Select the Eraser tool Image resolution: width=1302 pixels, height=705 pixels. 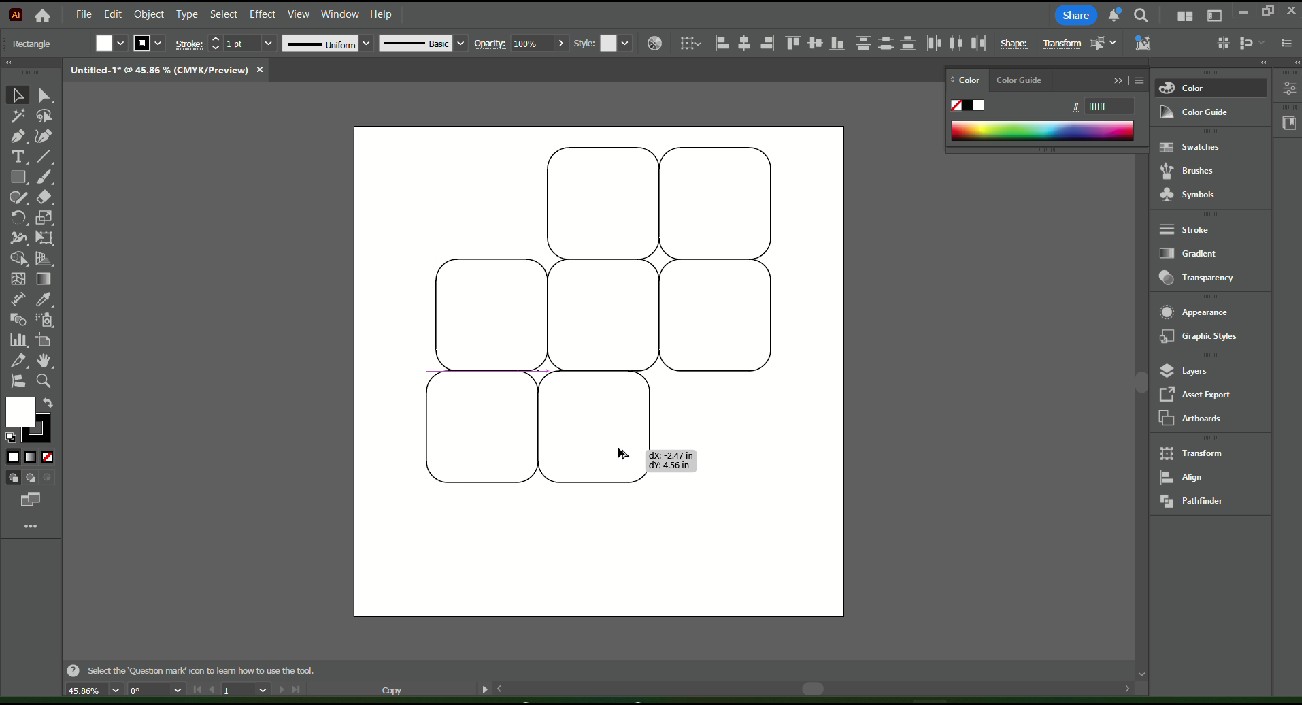44,197
